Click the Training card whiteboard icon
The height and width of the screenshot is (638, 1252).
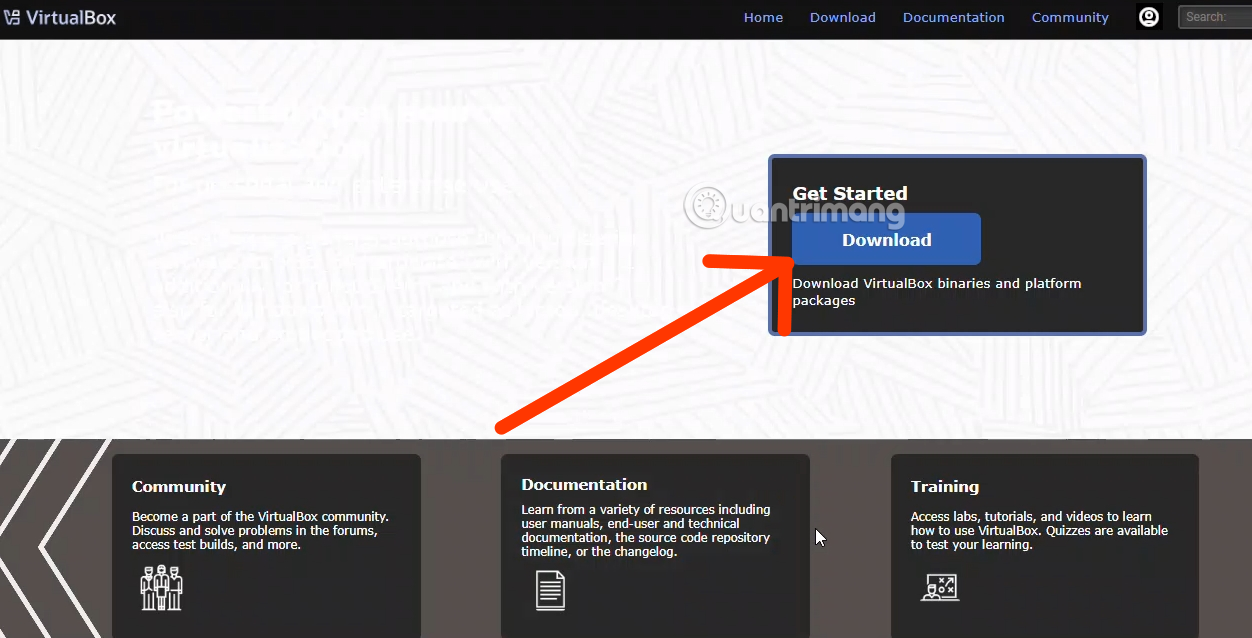point(939,587)
